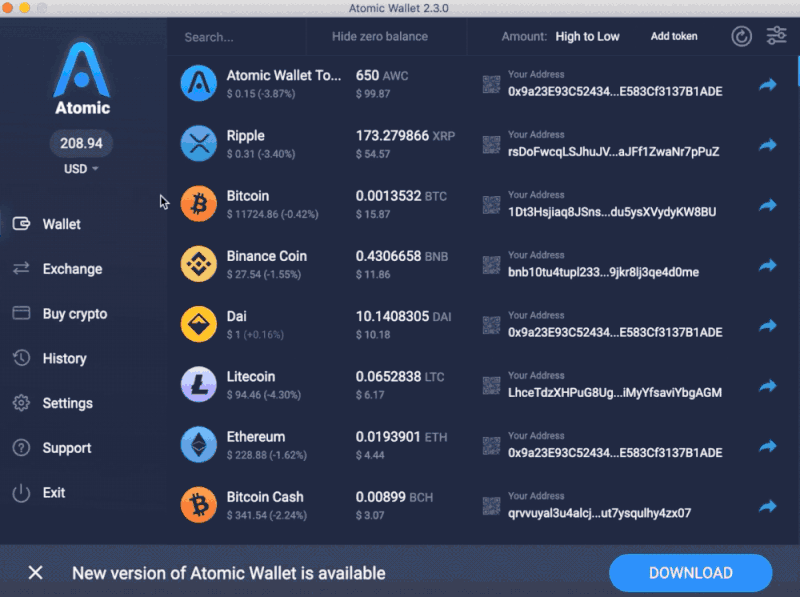
Task: Click the 0.4306658 BNB balance
Action: tap(402, 256)
